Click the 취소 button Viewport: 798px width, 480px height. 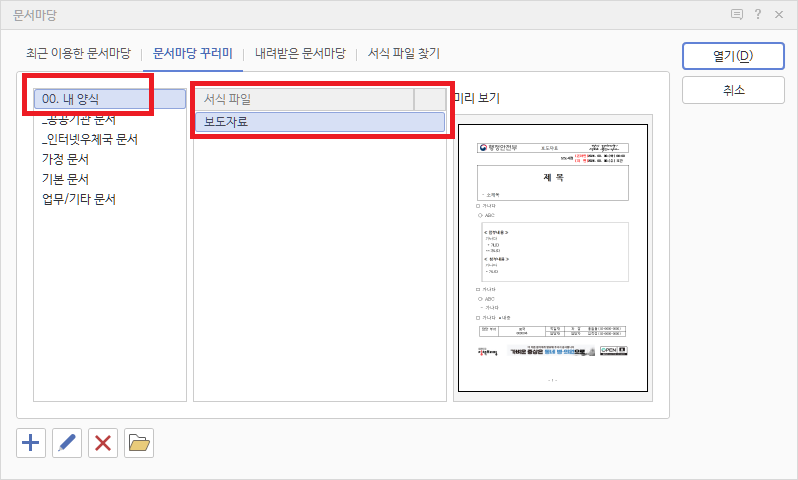pos(733,90)
